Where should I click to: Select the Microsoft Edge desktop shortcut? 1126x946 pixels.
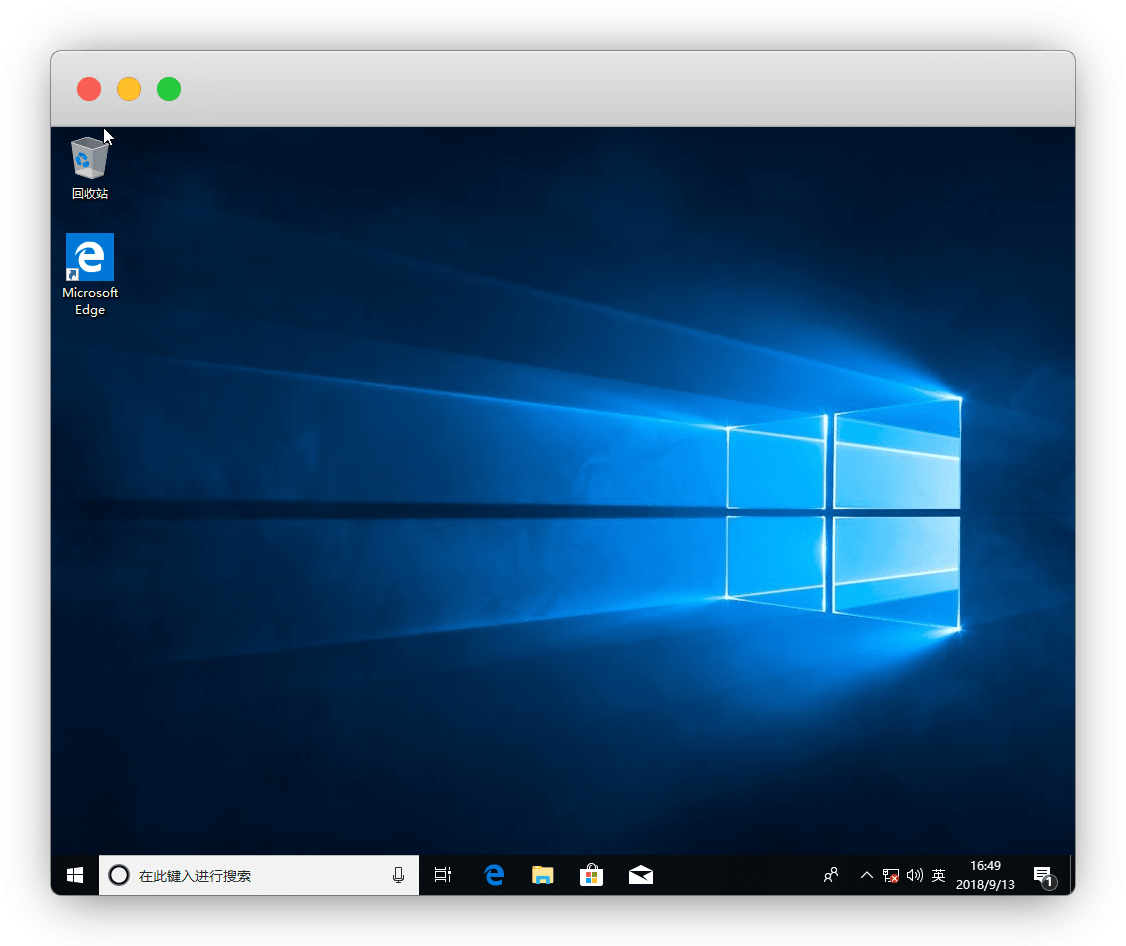coord(90,273)
